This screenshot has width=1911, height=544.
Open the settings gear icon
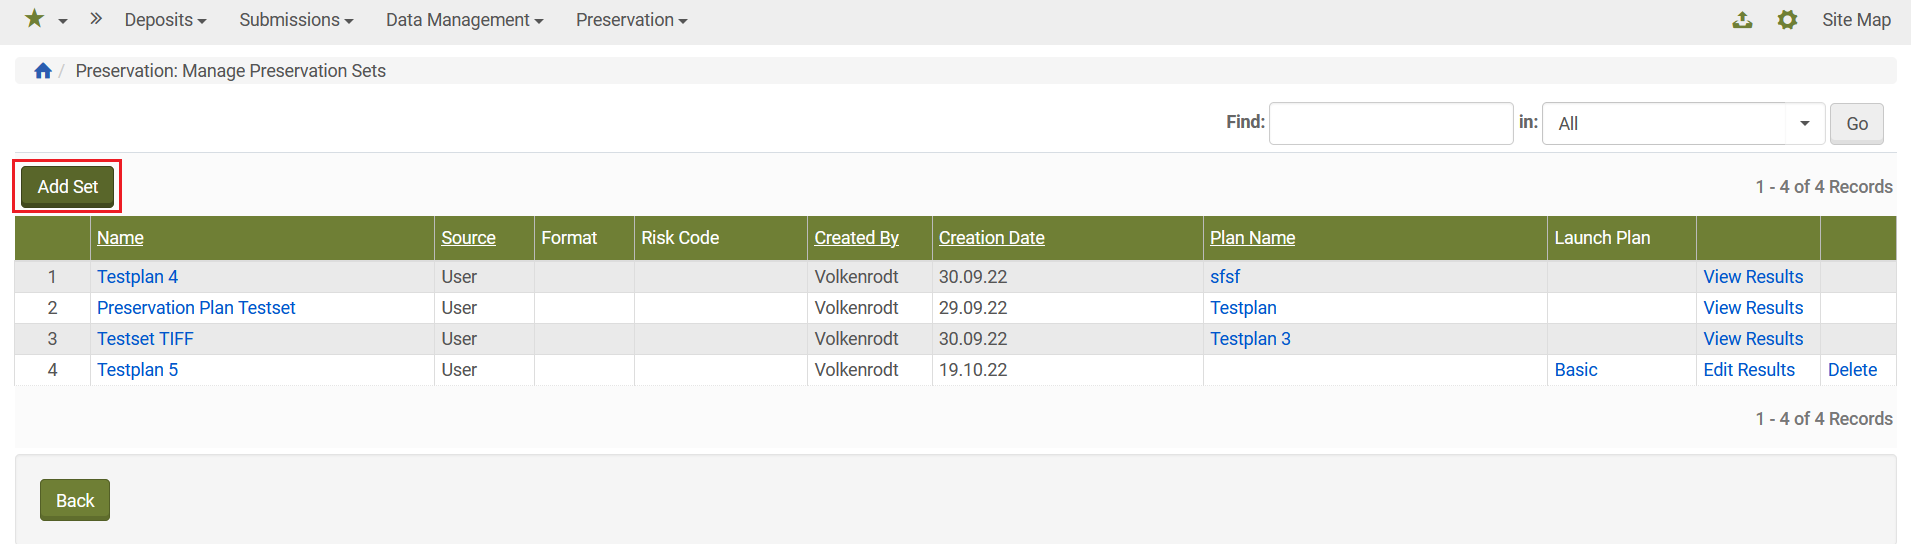click(x=1787, y=20)
